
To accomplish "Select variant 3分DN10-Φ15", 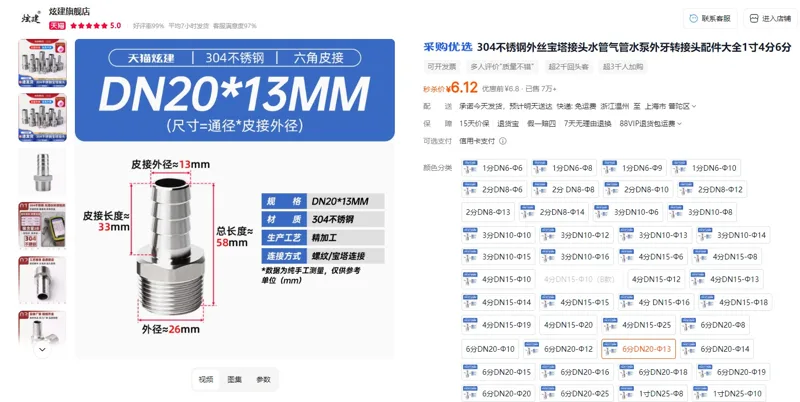I will point(498,257).
